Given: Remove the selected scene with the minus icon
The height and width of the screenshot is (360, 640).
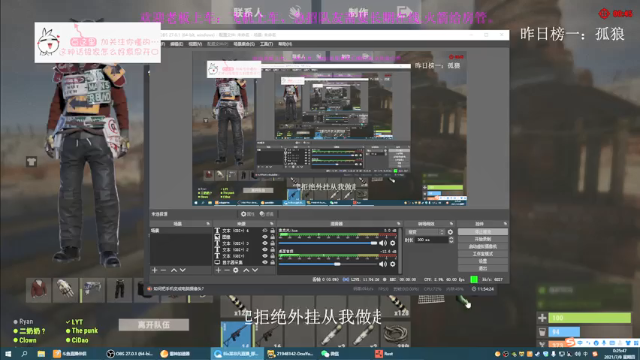Looking at the screenshot, I should point(163,270).
